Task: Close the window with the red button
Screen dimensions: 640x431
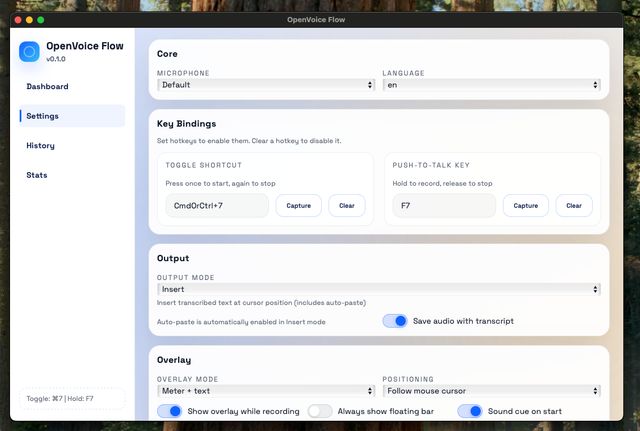Action: pos(18,20)
